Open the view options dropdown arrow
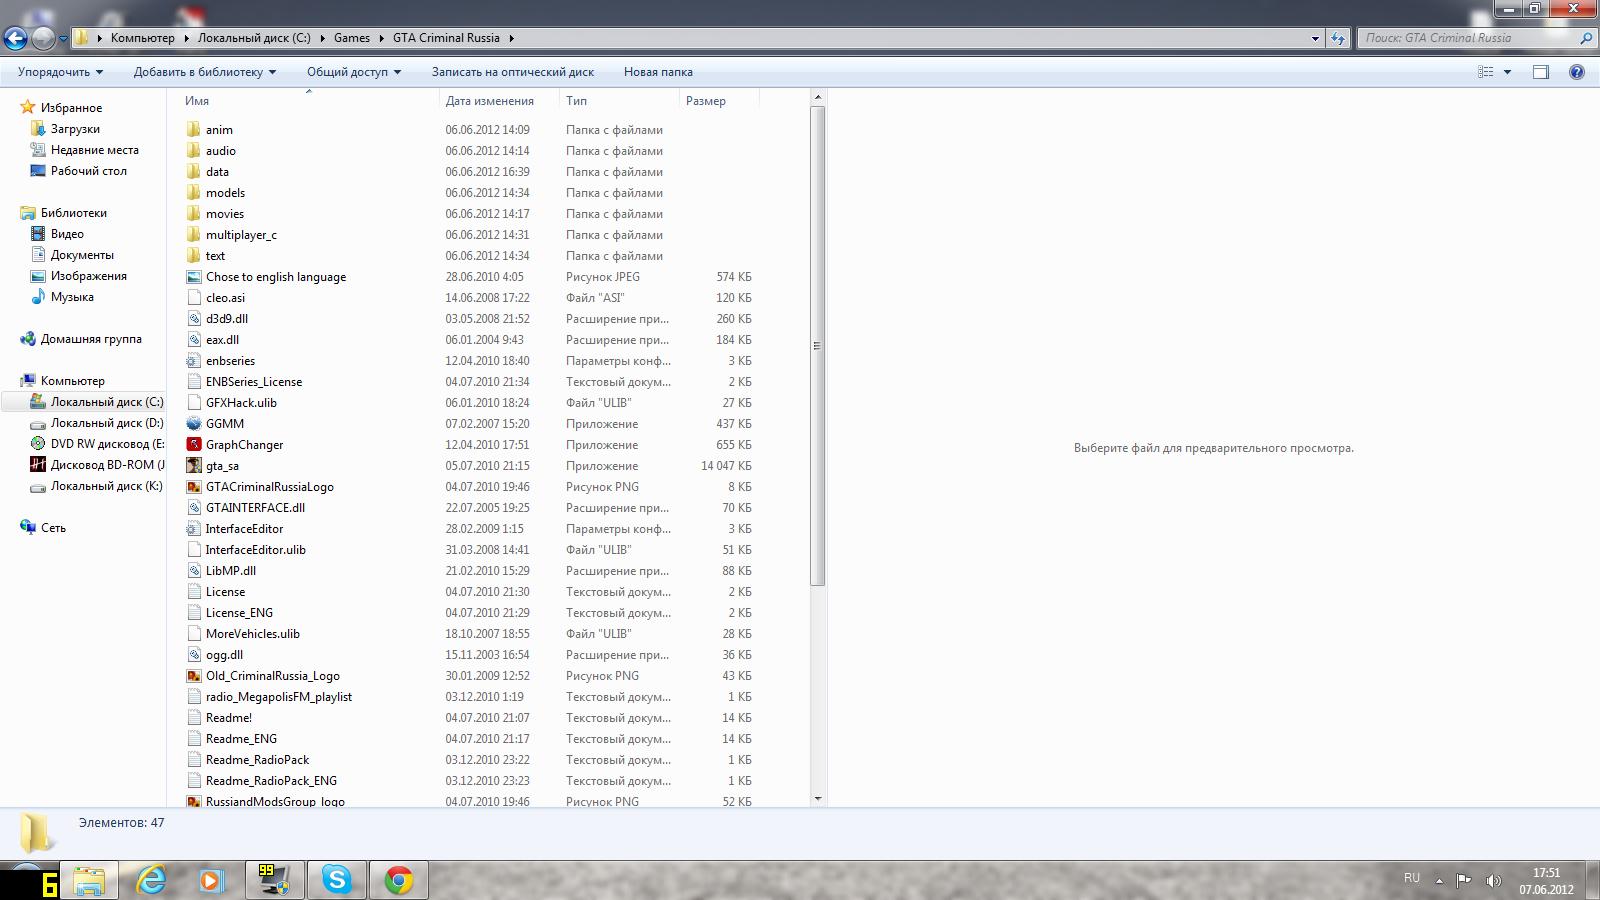The height and width of the screenshot is (900, 1600). [x=1507, y=72]
